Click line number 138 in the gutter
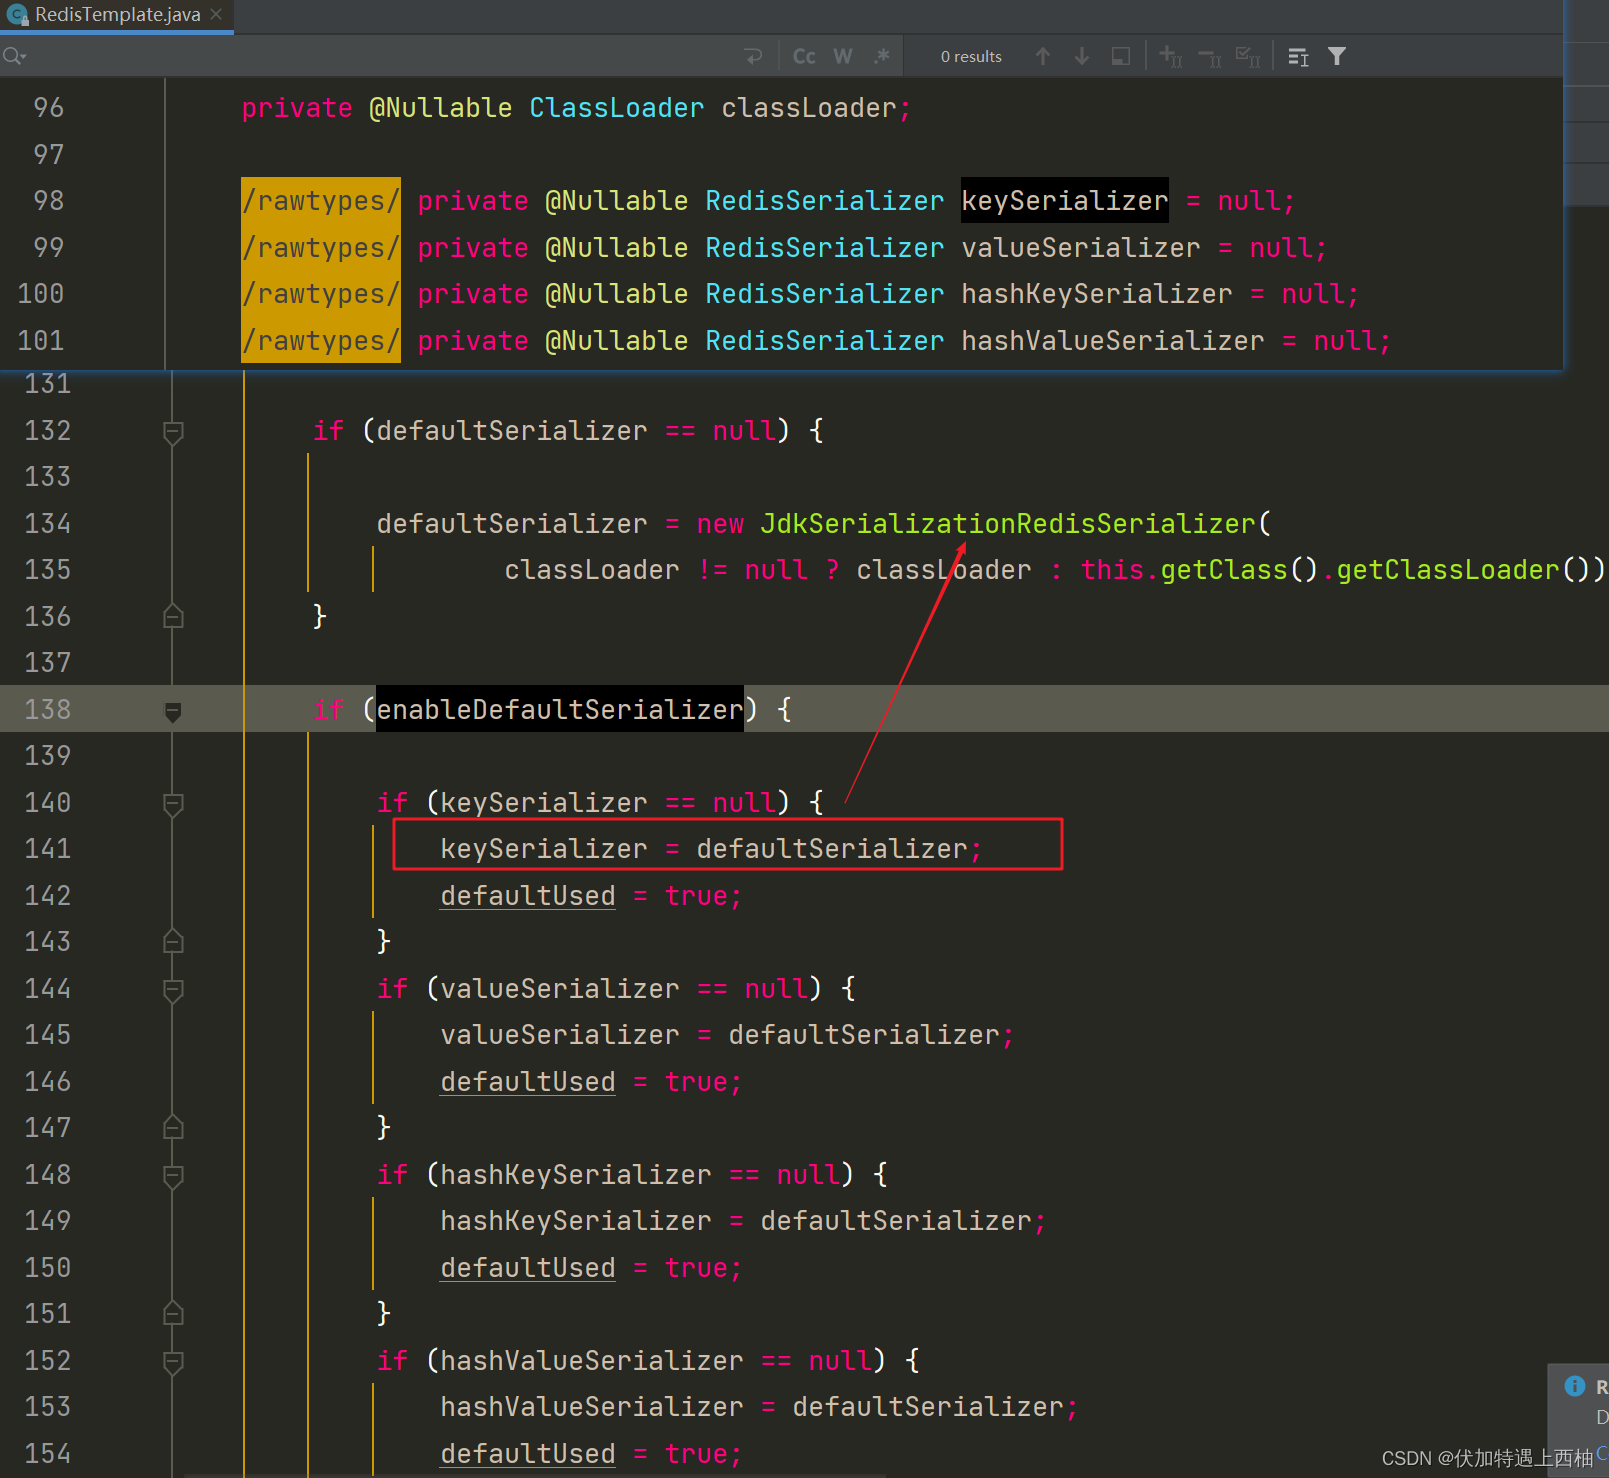 48,709
